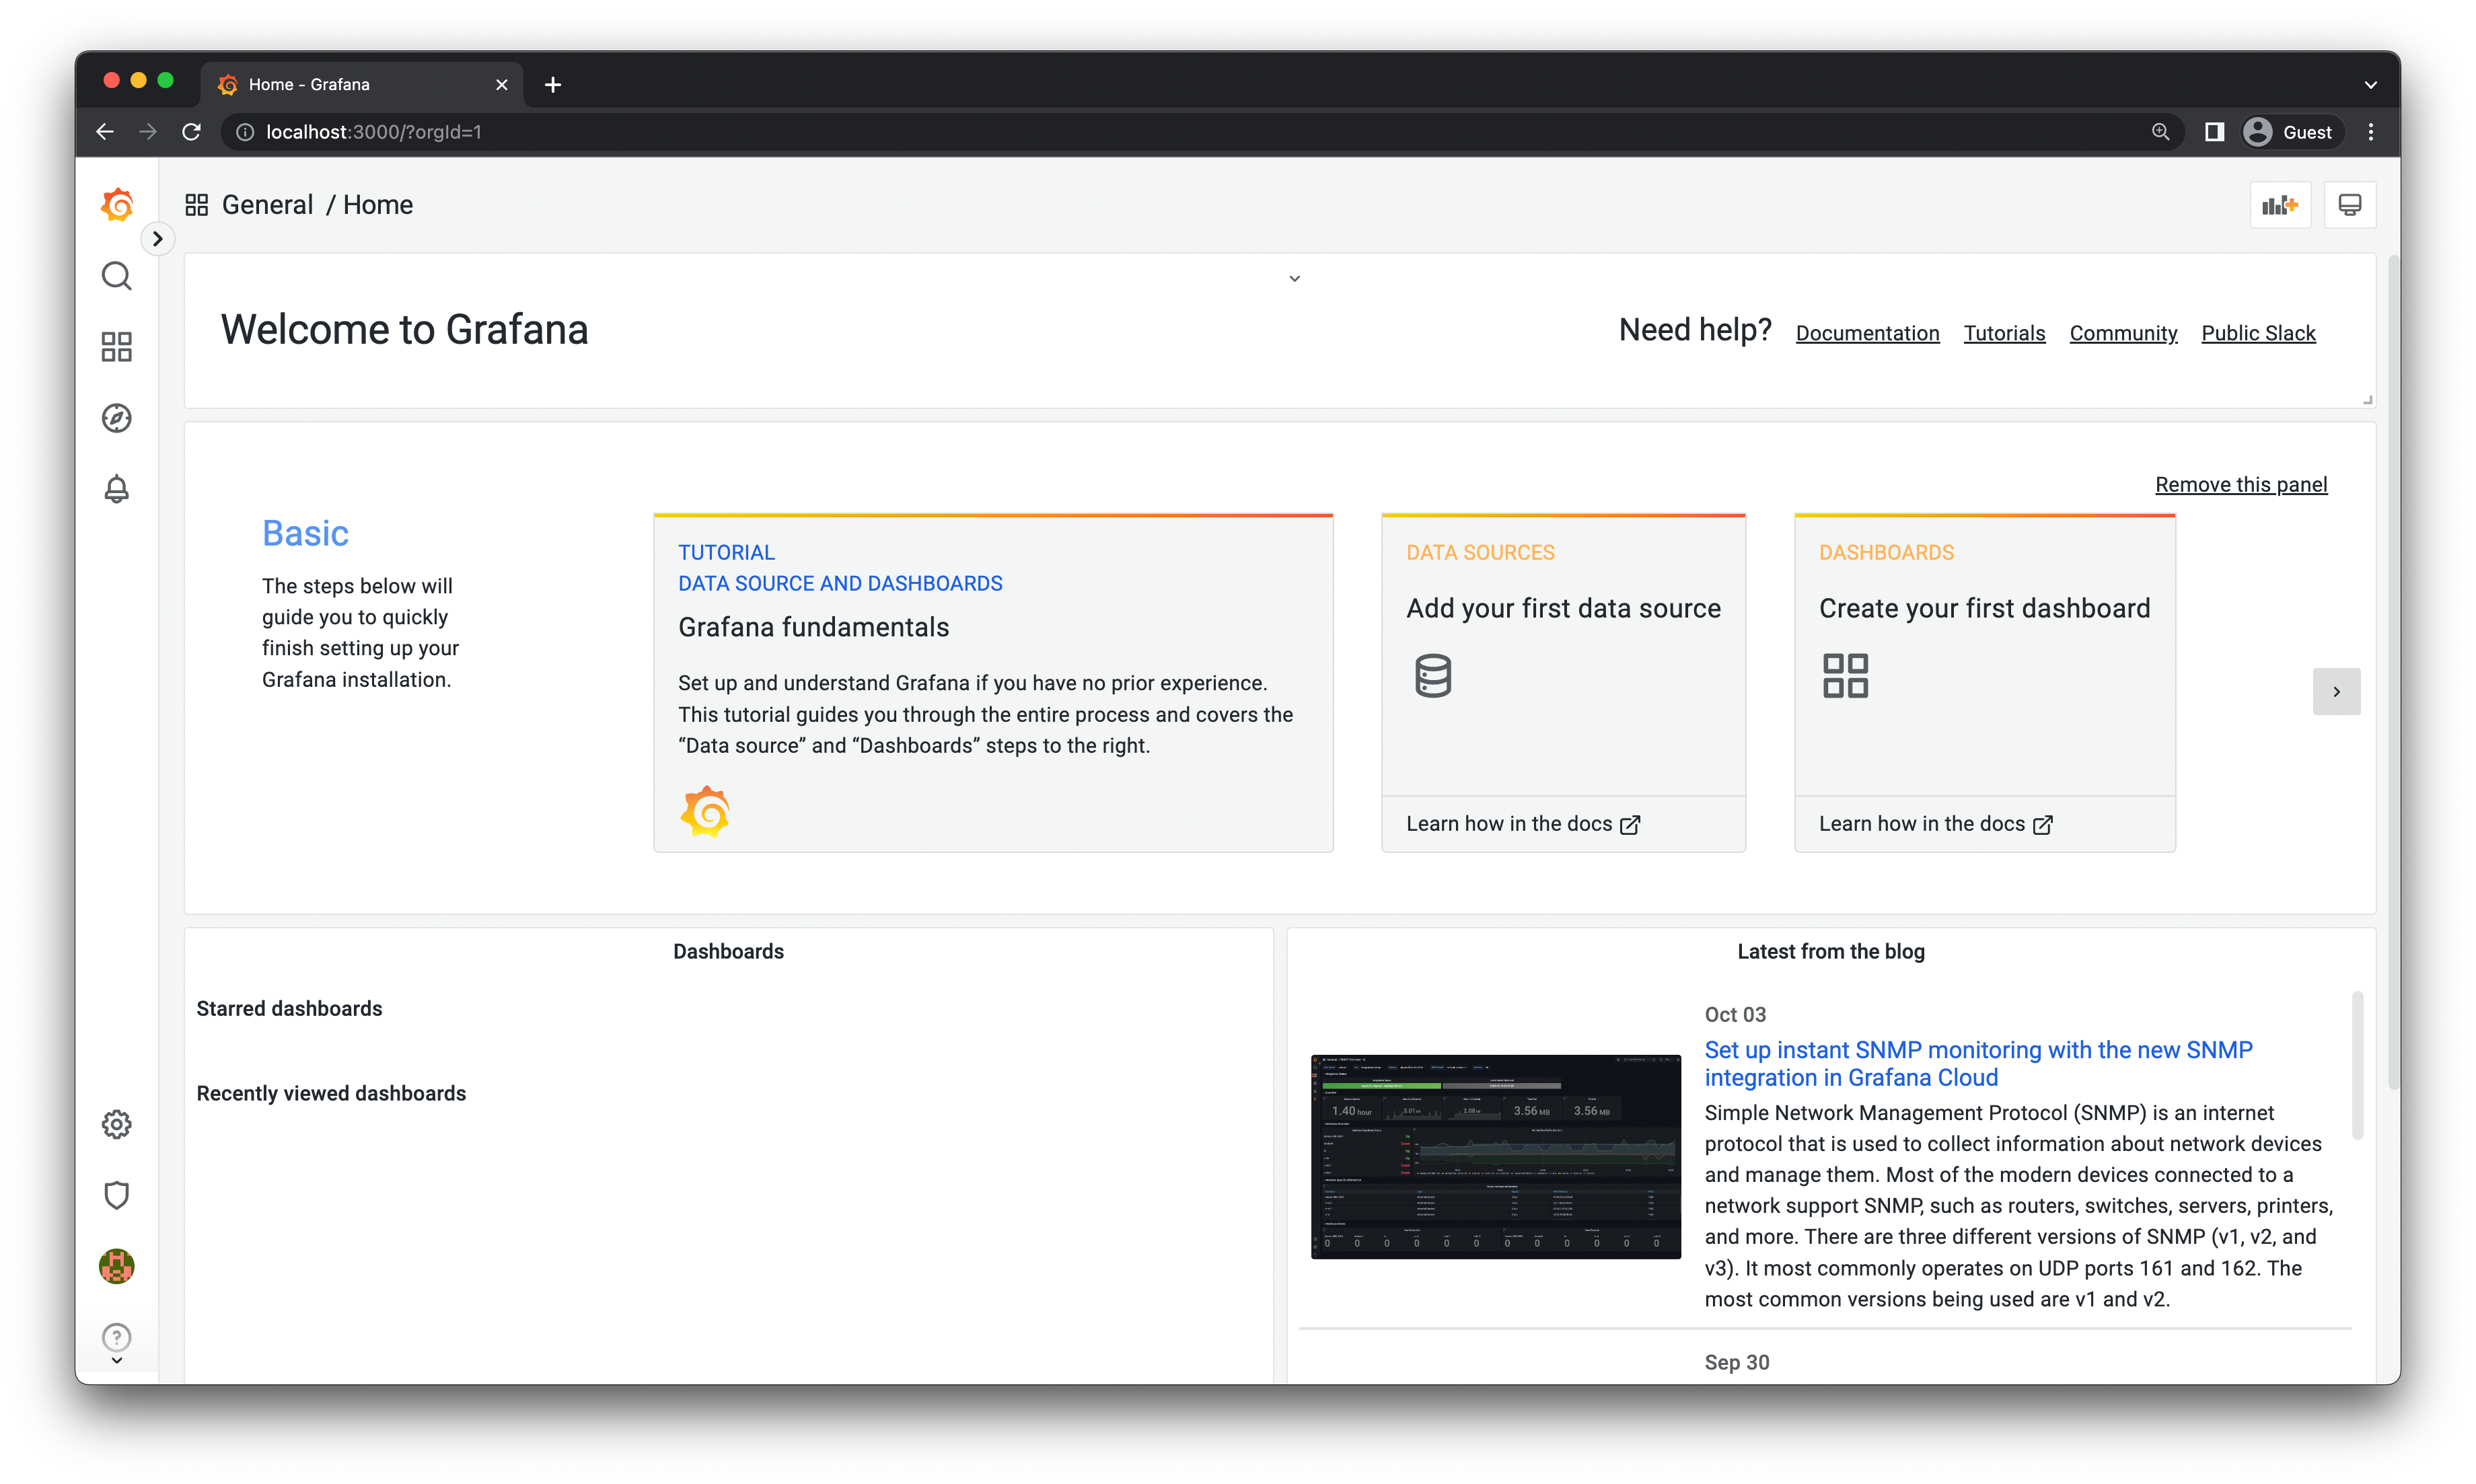Click the main page scrollbar

click(x=2393, y=673)
